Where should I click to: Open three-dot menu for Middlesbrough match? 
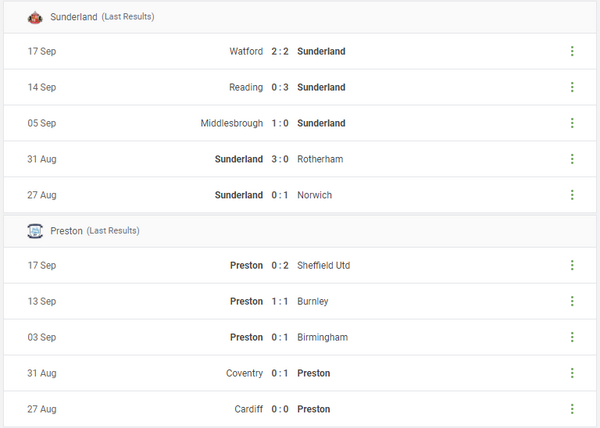[572, 123]
